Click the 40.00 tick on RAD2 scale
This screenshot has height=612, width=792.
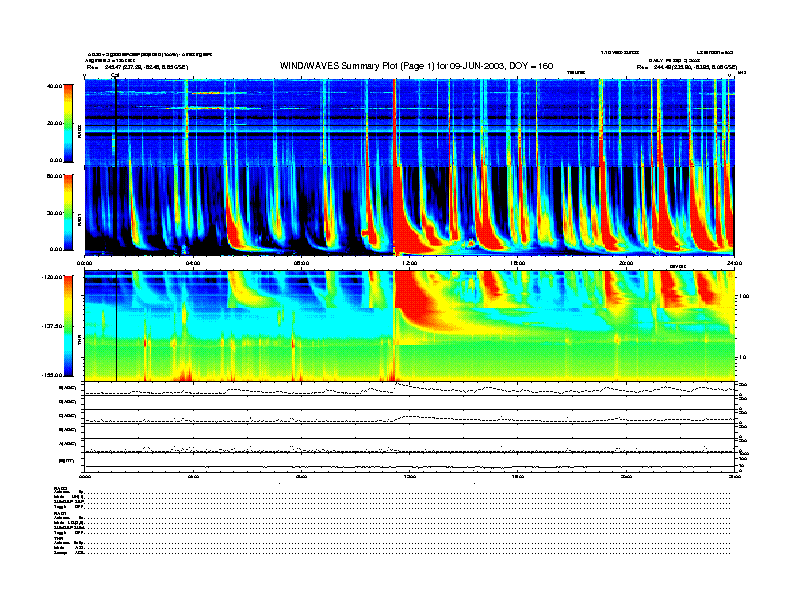(x=55, y=86)
